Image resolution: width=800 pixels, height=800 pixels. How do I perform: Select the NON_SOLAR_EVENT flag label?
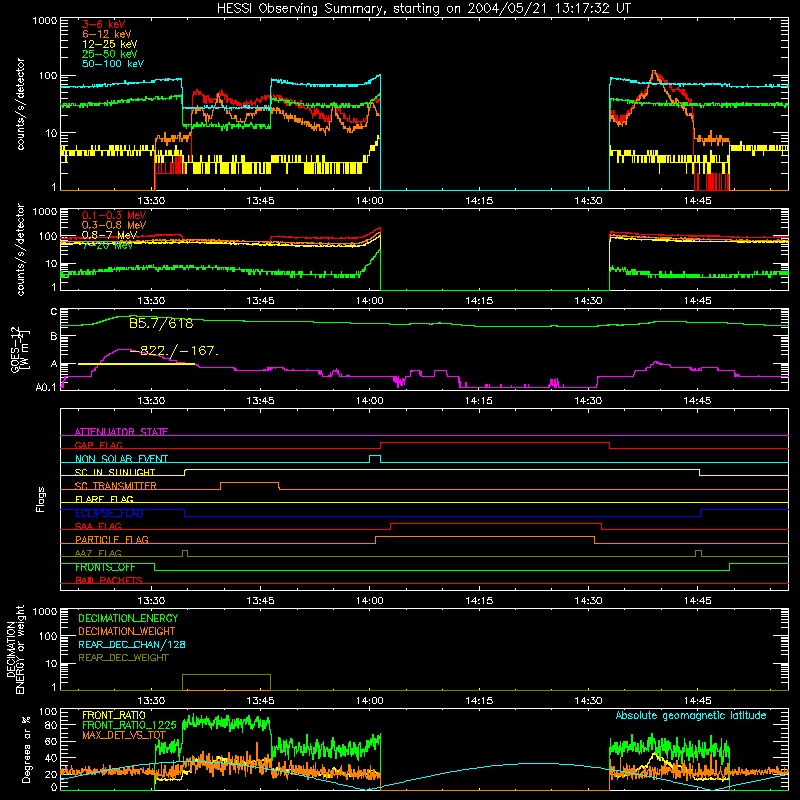tap(121, 459)
